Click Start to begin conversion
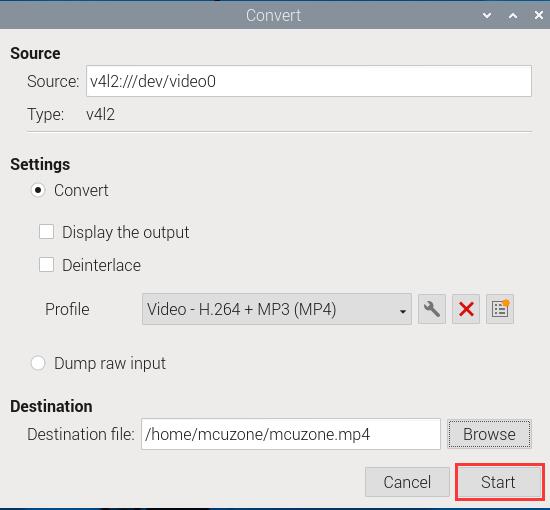 coord(498,482)
